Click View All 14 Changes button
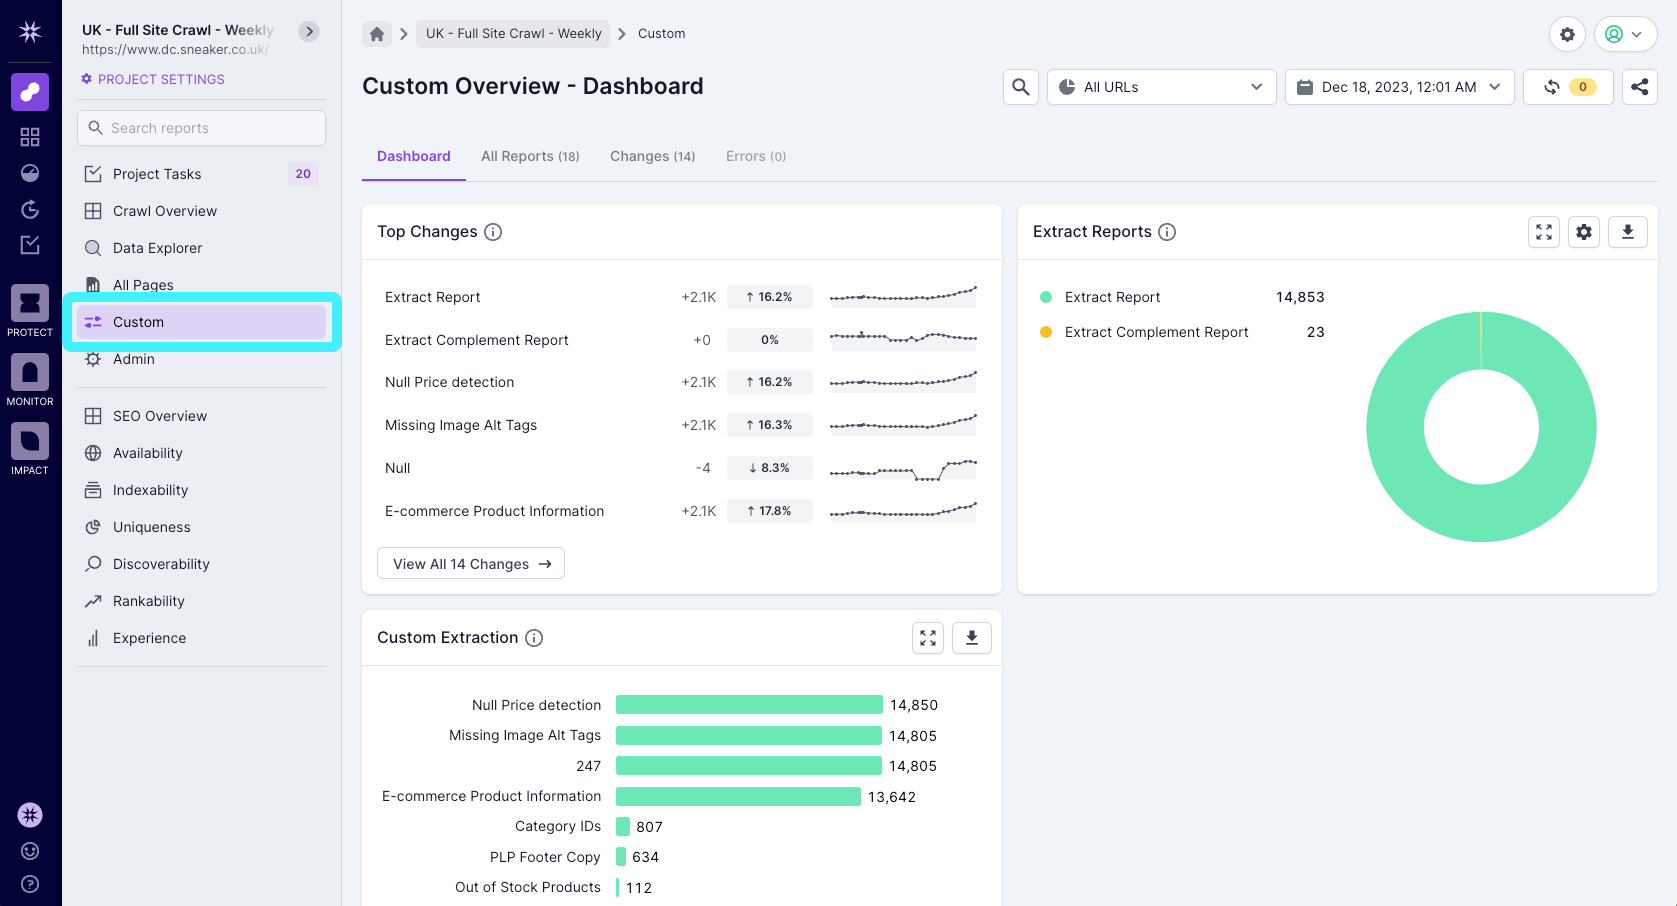 [470, 563]
